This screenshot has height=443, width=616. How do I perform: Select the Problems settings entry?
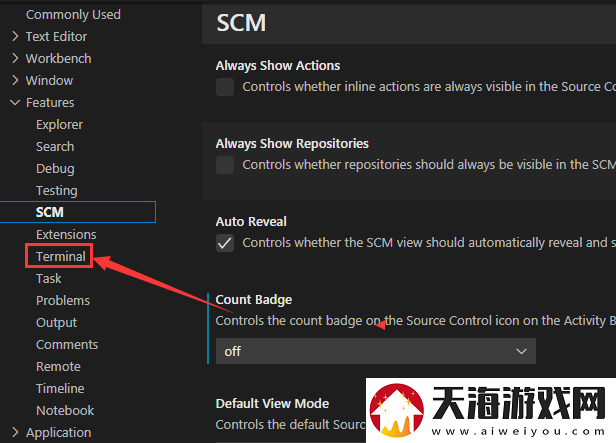tap(63, 300)
